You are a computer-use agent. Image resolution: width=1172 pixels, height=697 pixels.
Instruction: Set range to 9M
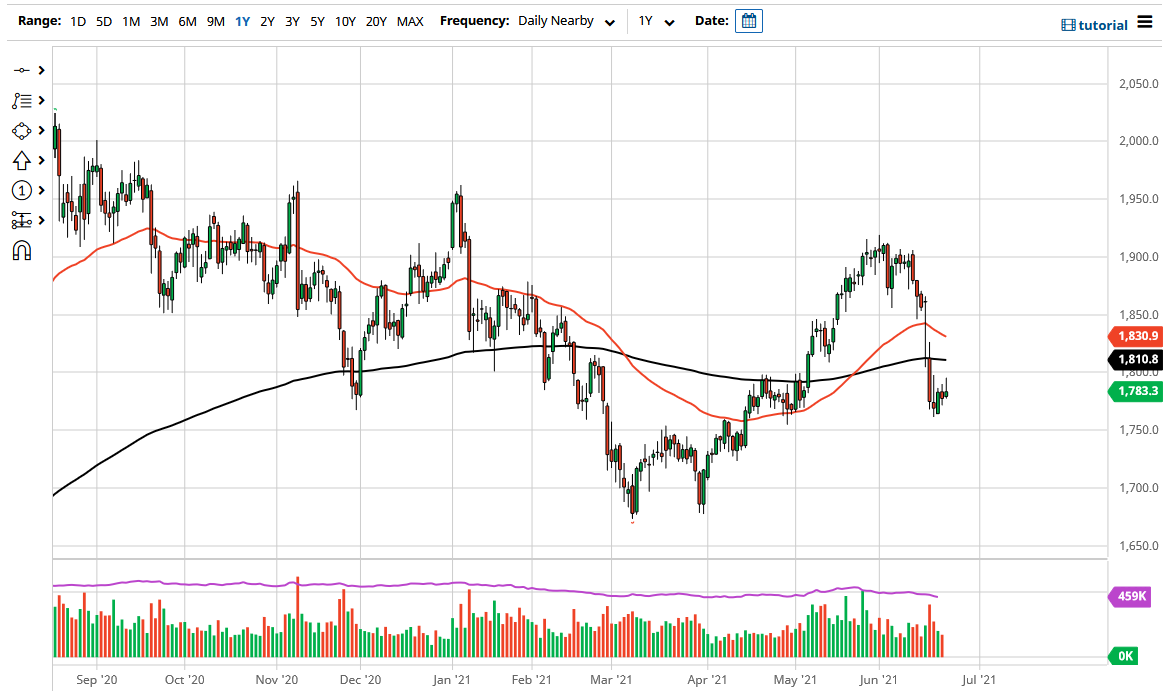click(x=215, y=22)
